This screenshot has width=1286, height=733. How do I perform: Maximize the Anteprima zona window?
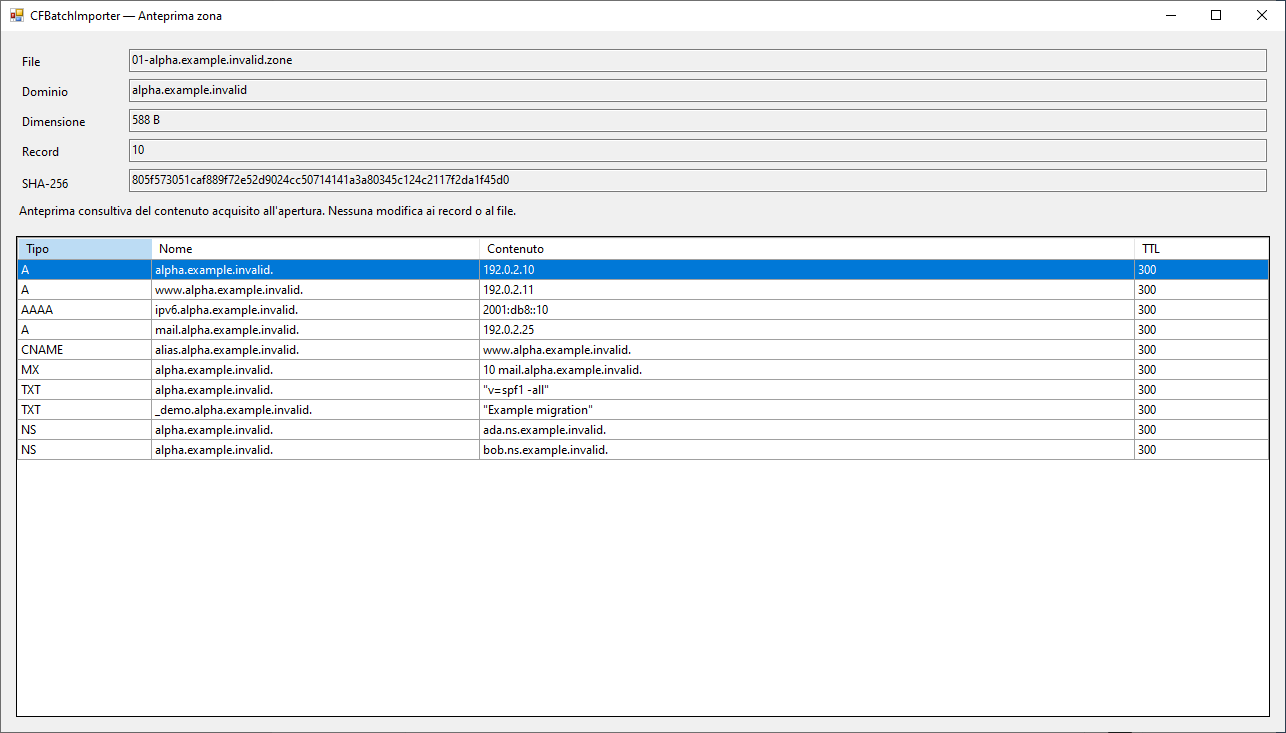tap(1216, 15)
